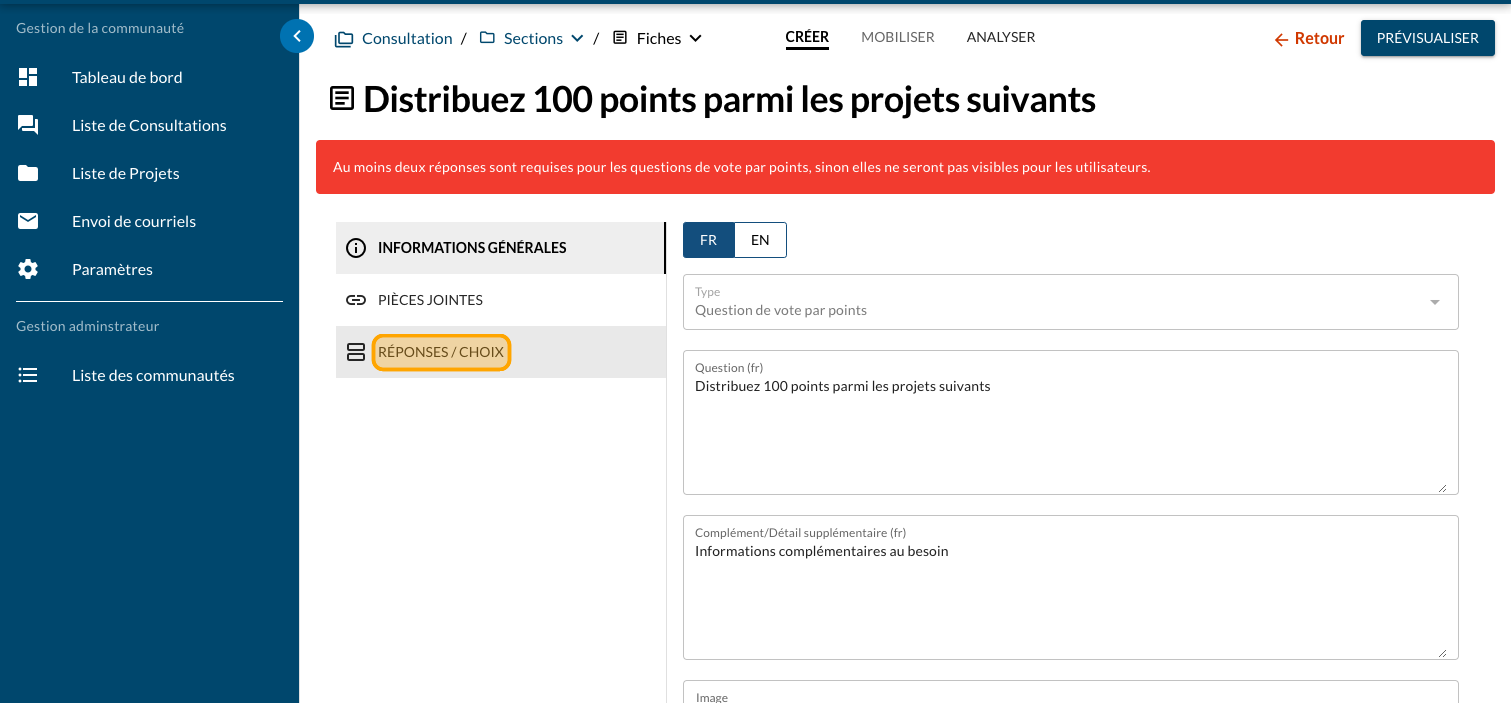Click the Pièces jointes link icon
1511x703 pixels.
[x=355, y=300]
